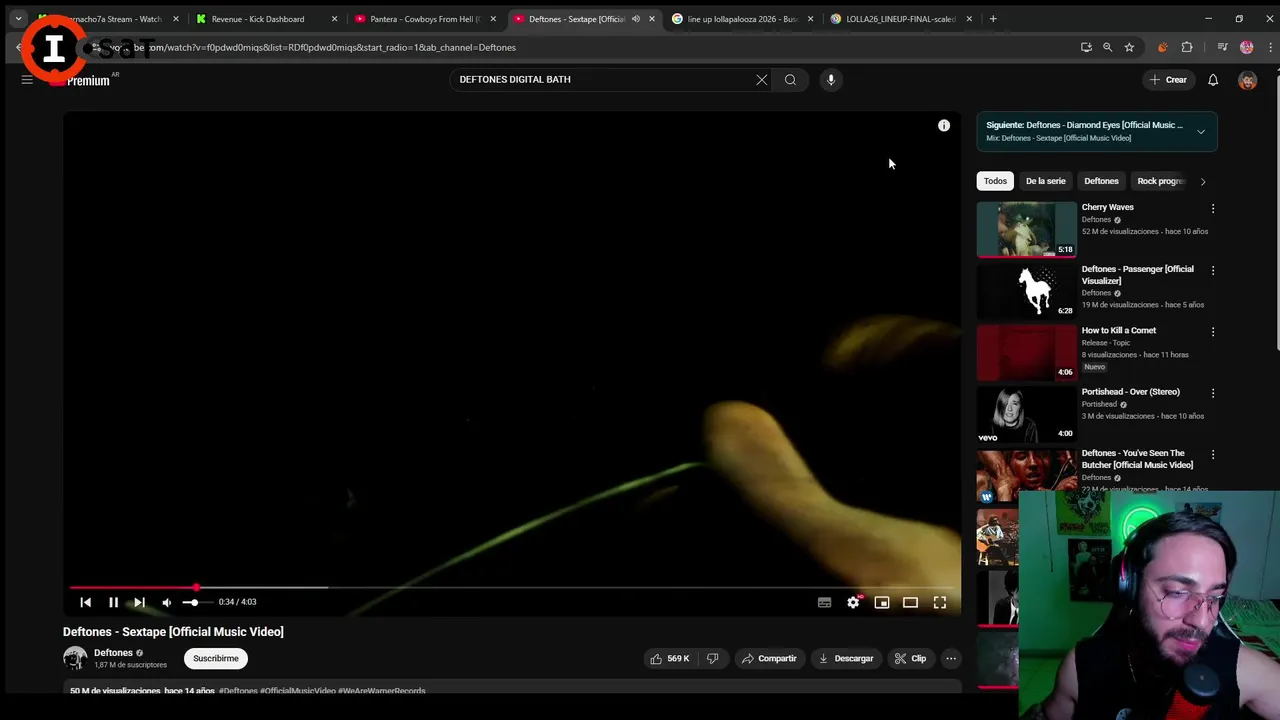Start voice search with the microphone
Image resolution: width=1280 pixels, height=720 pixels.
(x=830, y=80)
